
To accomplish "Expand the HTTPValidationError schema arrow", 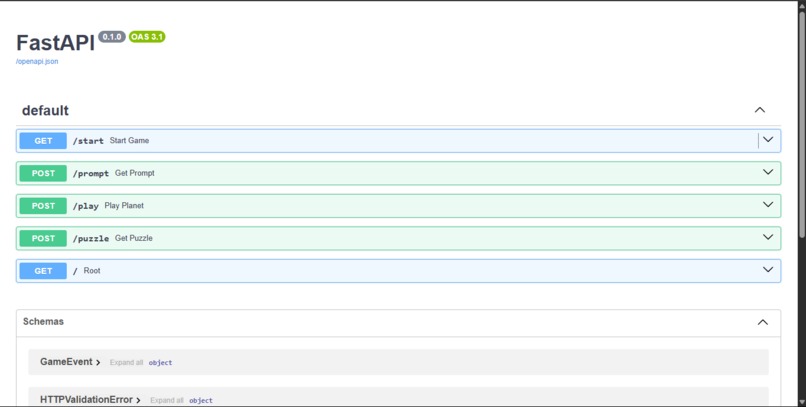I will [x=138, y=400].
